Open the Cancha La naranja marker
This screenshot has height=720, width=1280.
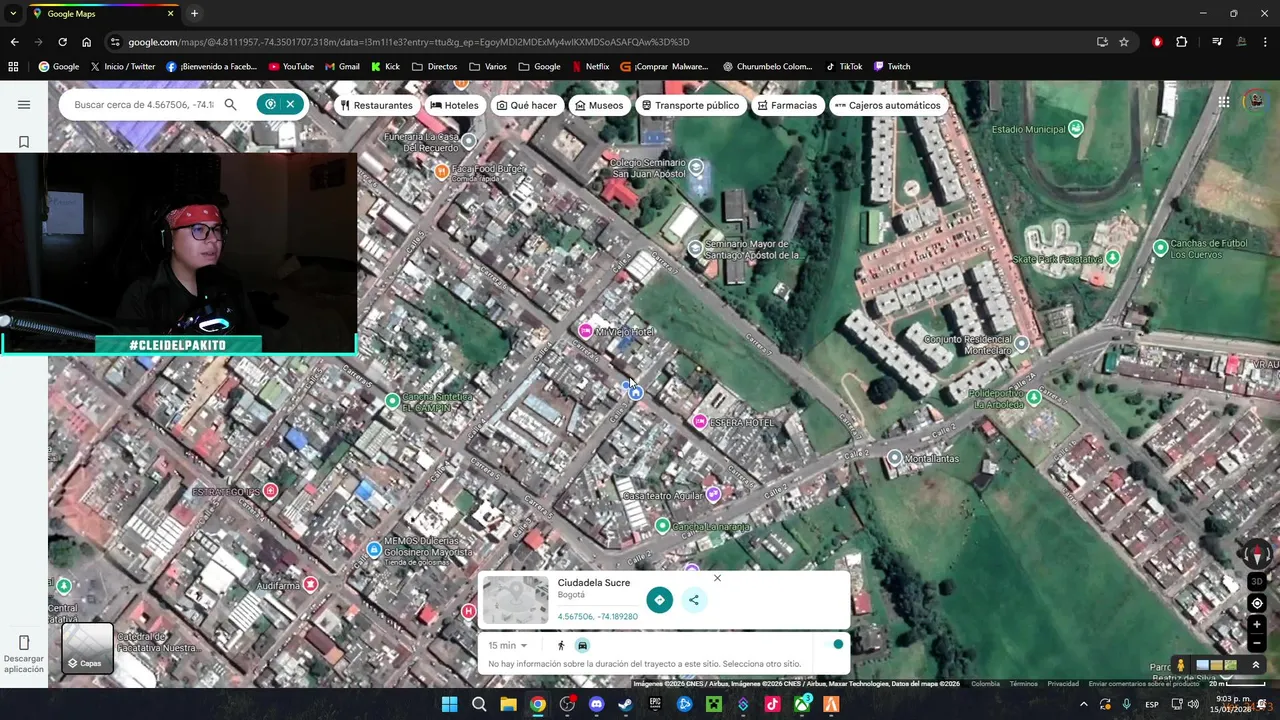662,525
